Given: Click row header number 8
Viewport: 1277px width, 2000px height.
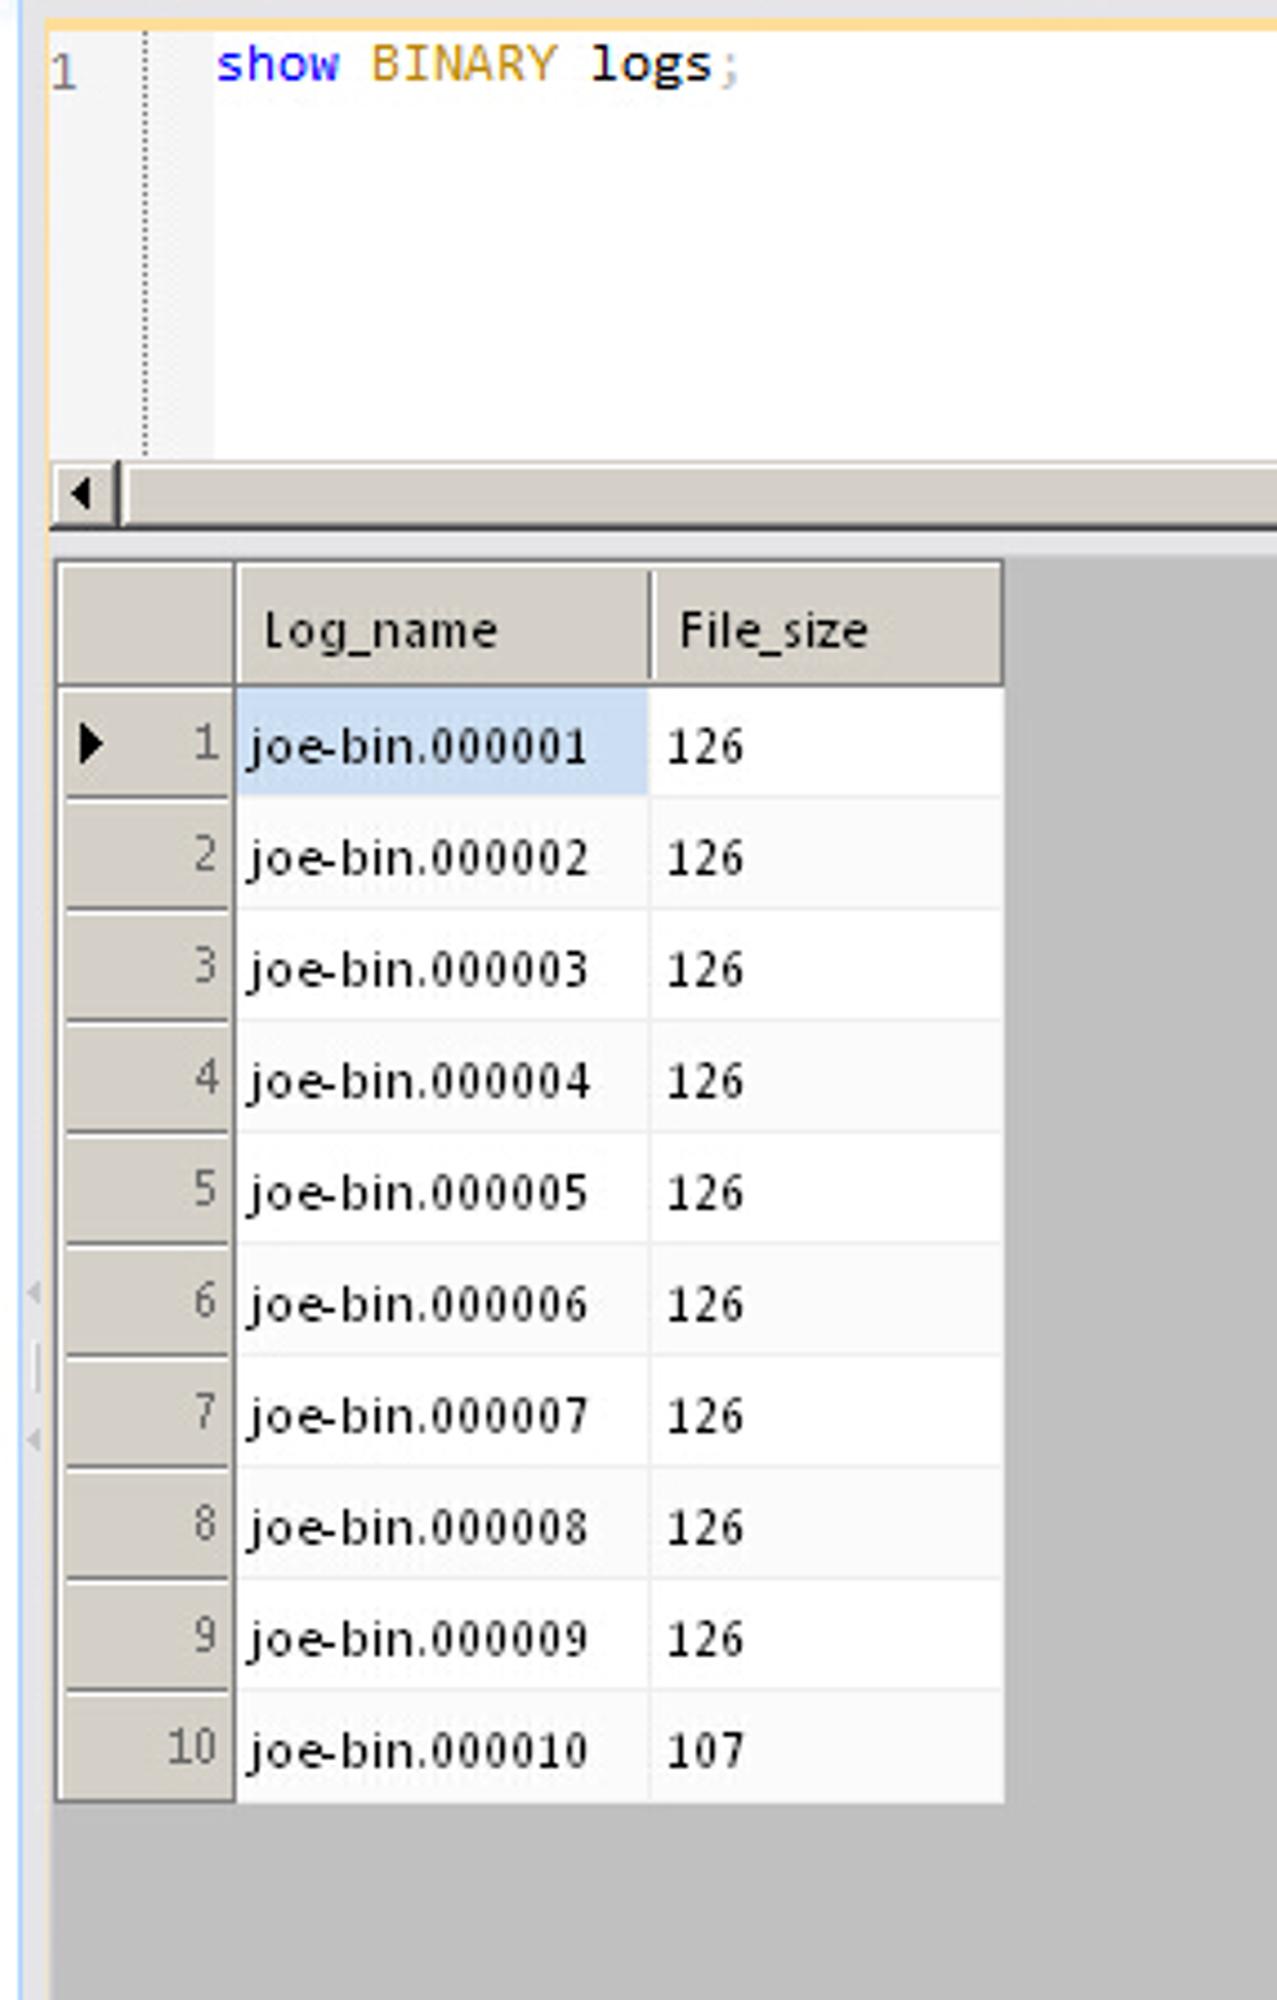Looking at the screenshot, I should 147,1525.
